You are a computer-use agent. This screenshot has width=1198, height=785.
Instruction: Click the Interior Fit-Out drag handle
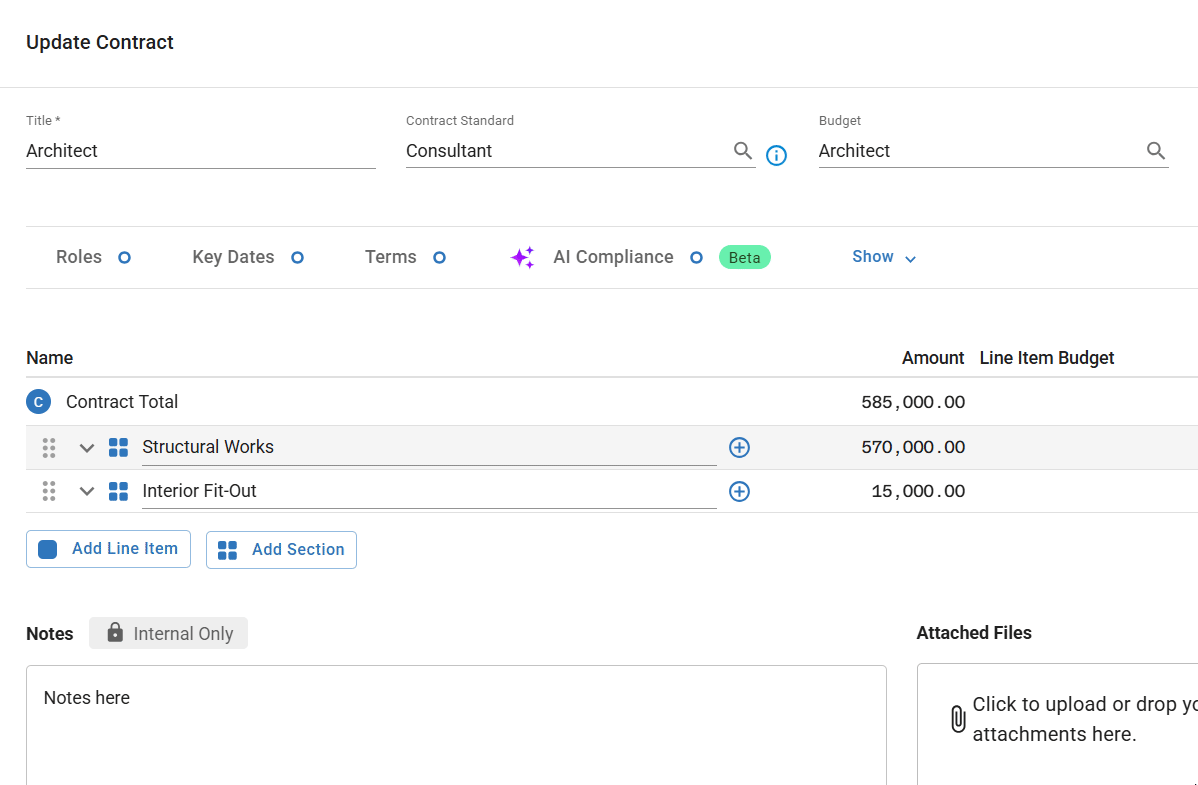click(49, 491)
